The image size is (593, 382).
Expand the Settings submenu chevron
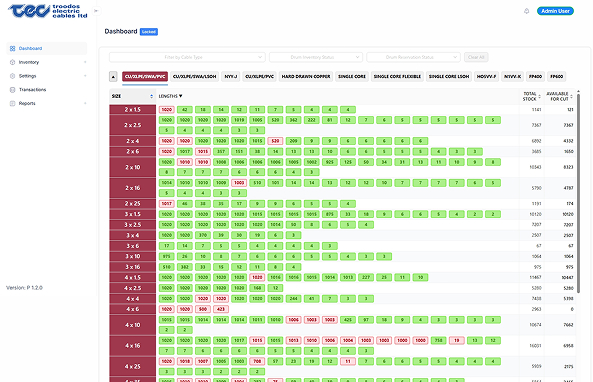point(85,76)
